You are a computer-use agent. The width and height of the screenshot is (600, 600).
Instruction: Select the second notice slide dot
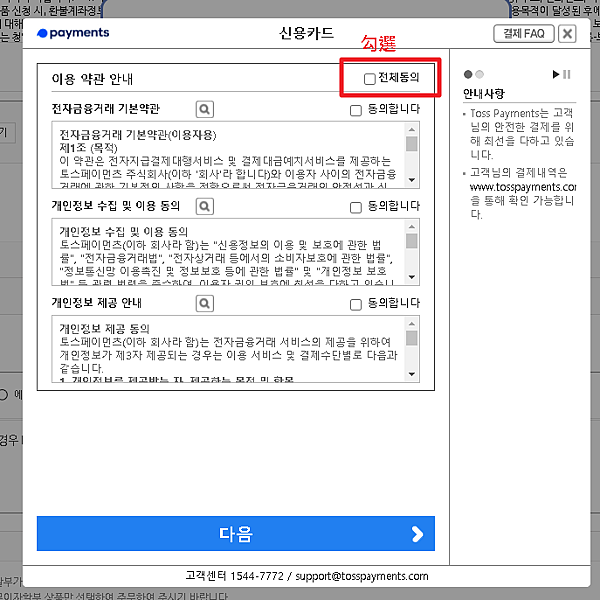coord(479,74)
